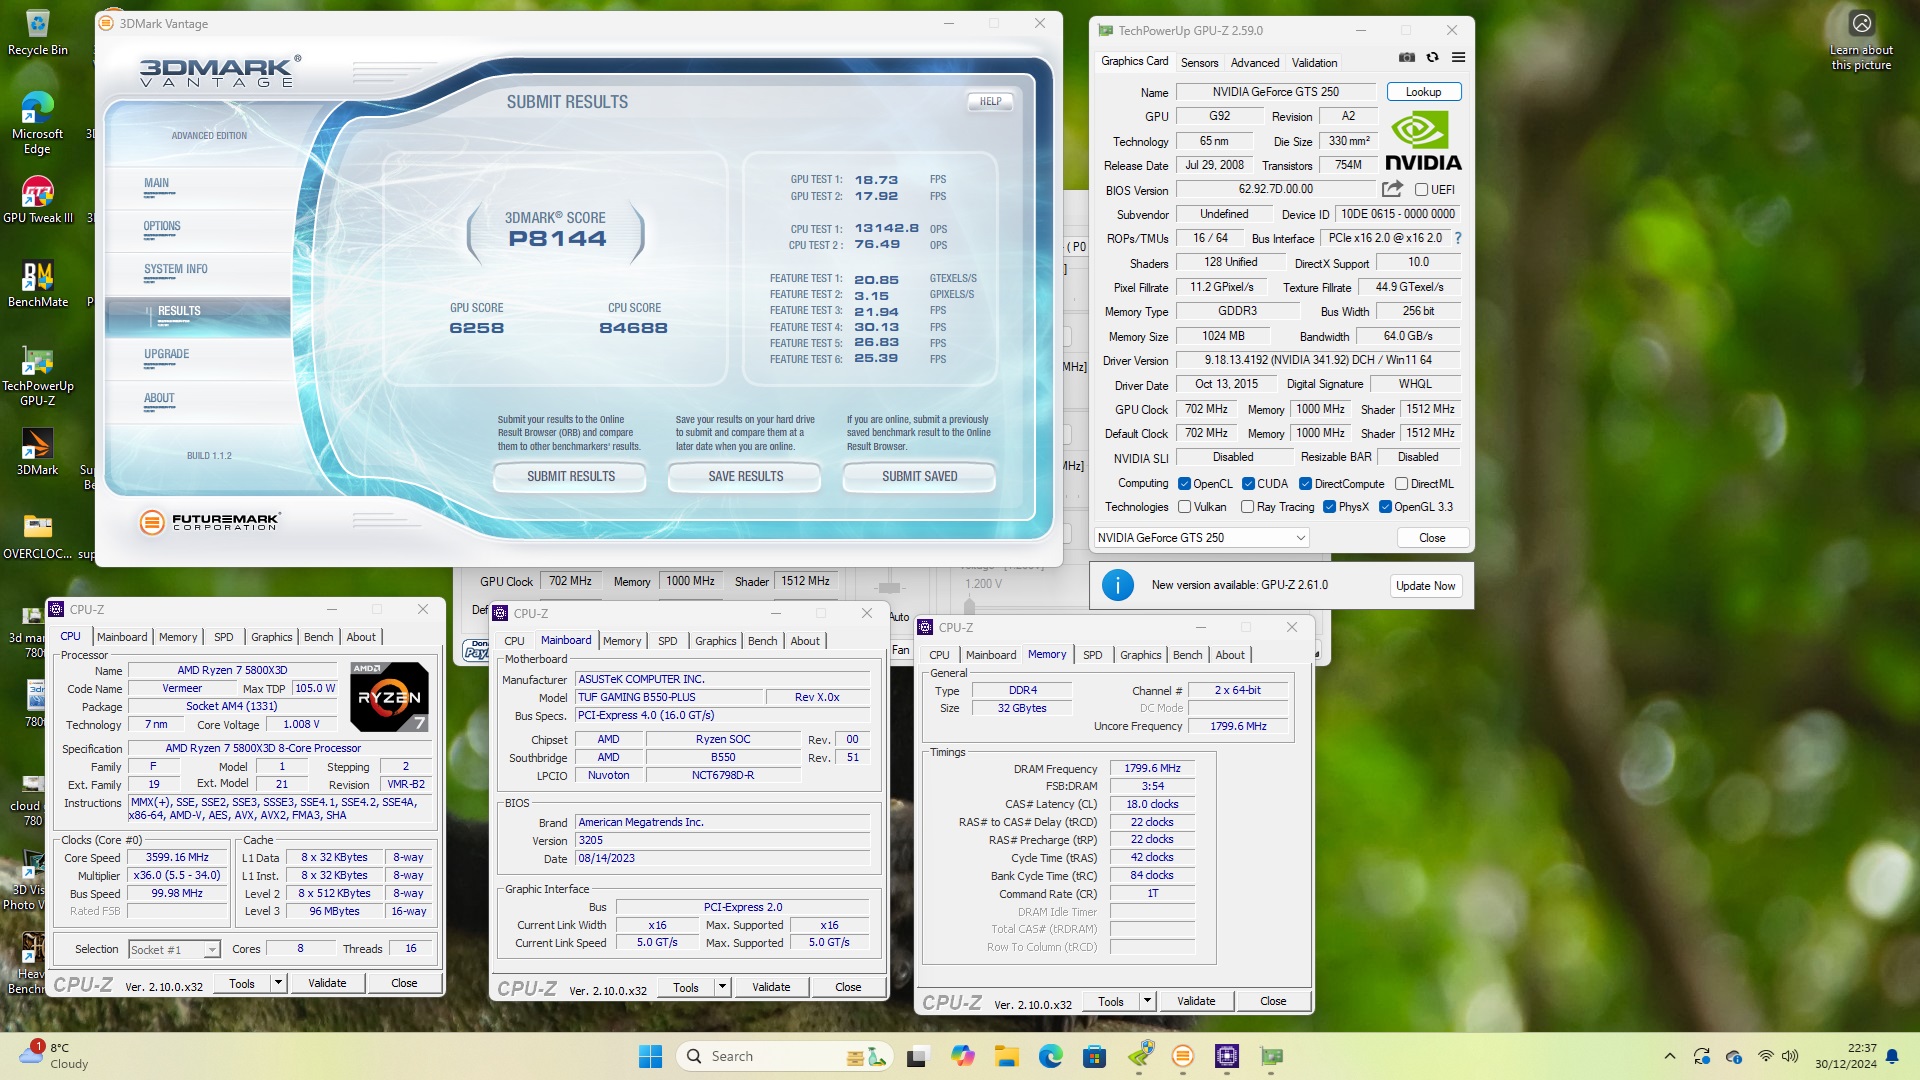
Task: Click Update Now for GPU-Z 2.61.0
Action: pyautogui.click(x=1425, y=586)
